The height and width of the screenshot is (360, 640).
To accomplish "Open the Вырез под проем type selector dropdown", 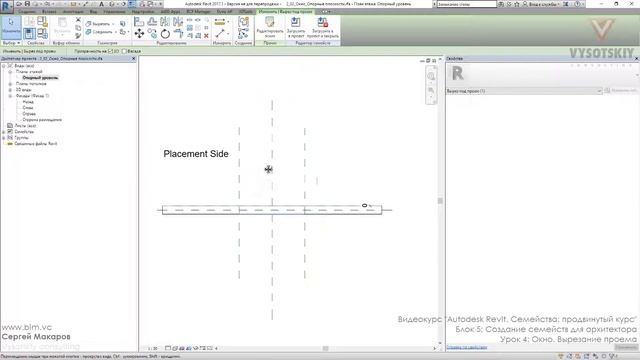I will click(524, 91).
